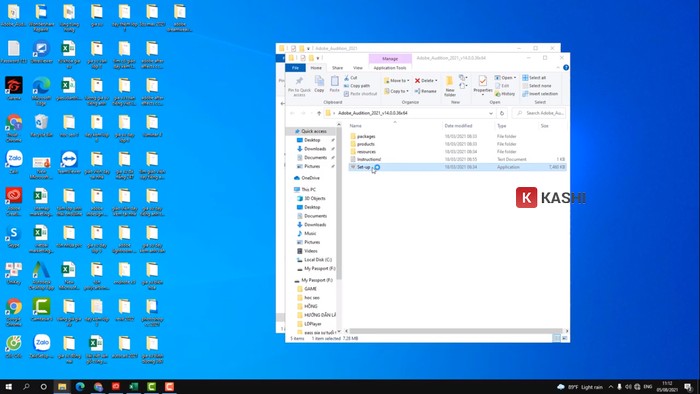
Task: Switch to the Home tab
Action: click(316, 68)
